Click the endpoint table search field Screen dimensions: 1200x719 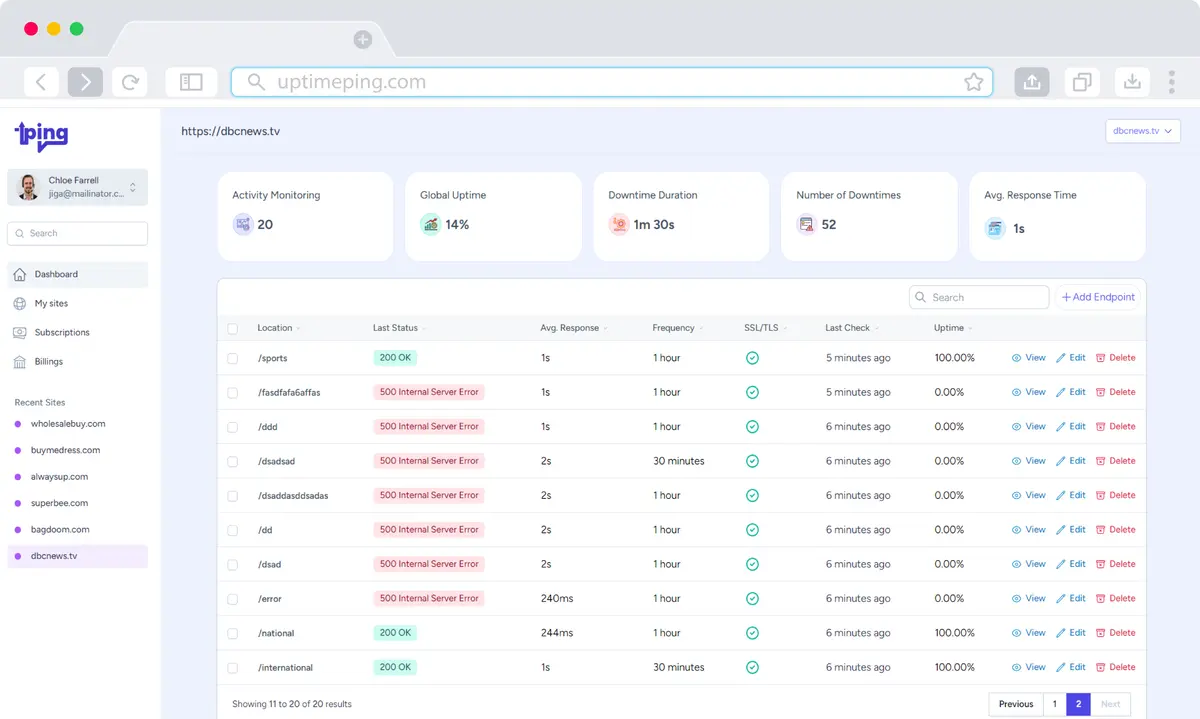980,297
